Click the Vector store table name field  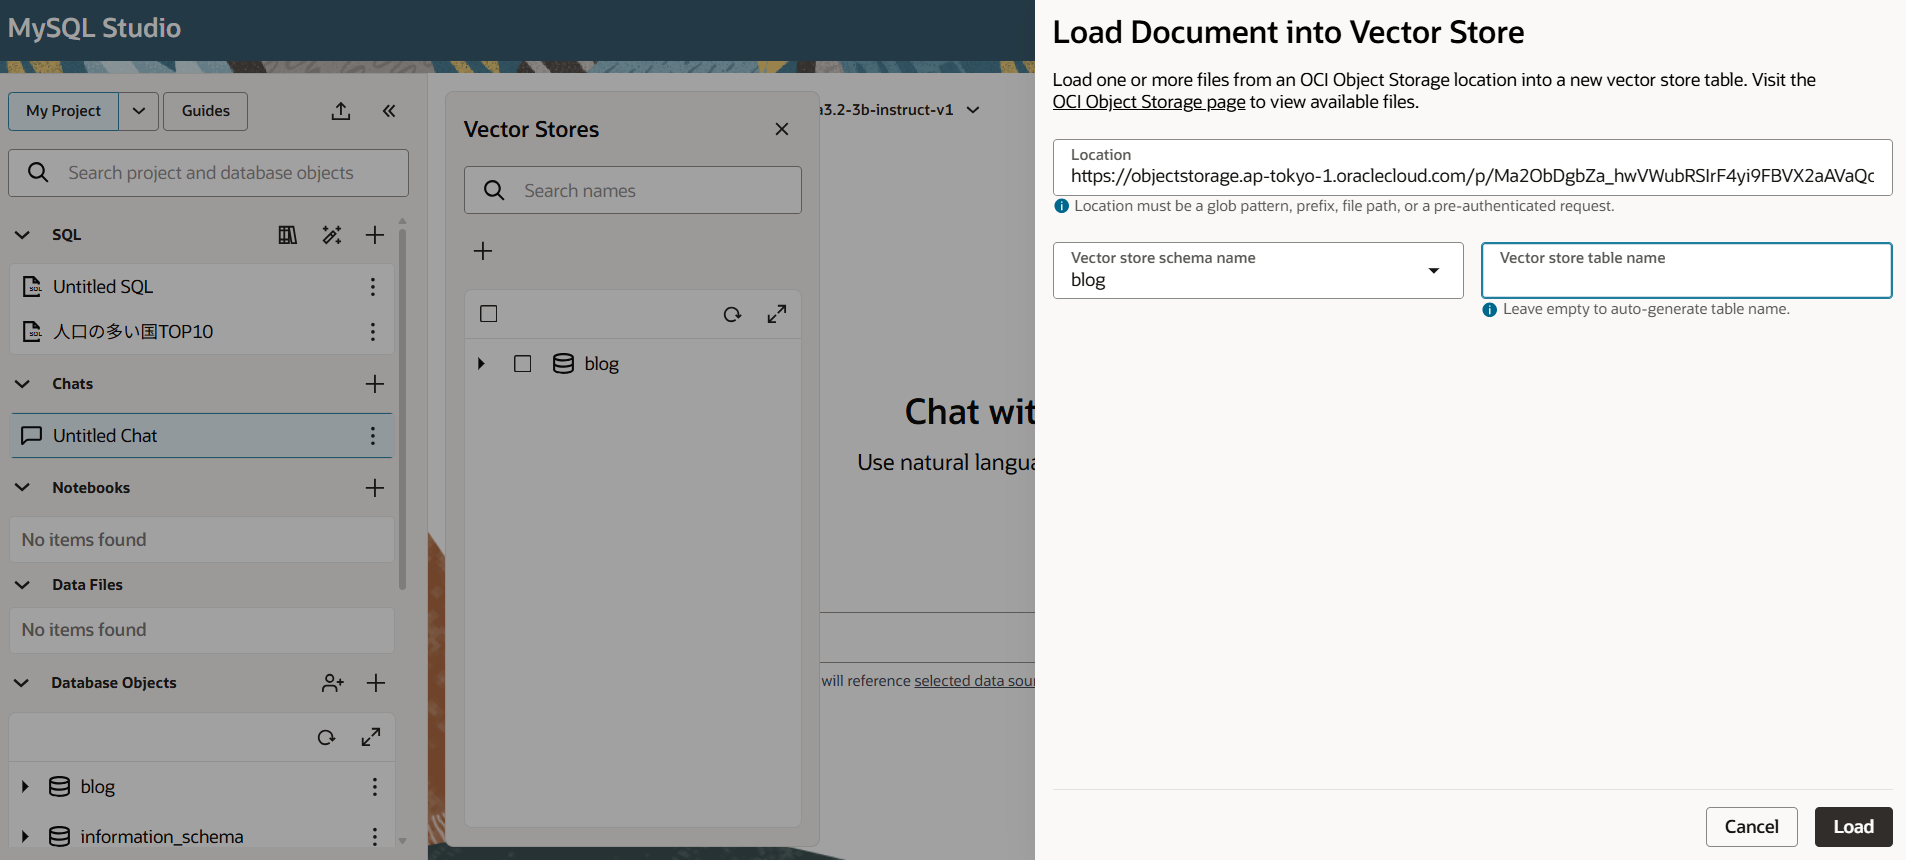coord(1686,279)
